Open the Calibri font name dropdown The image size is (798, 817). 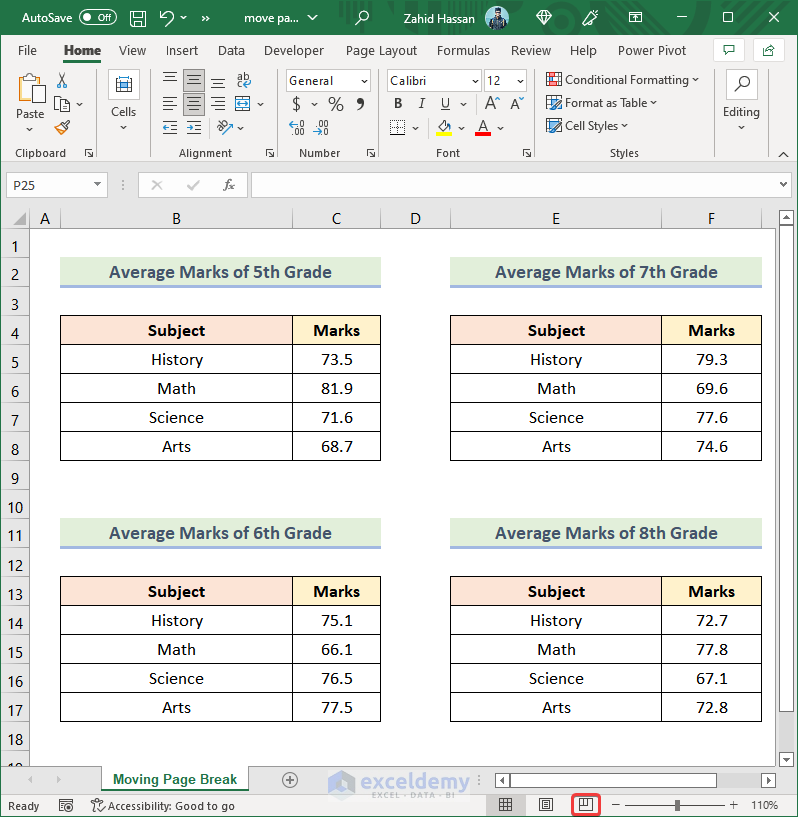point(475,81)
